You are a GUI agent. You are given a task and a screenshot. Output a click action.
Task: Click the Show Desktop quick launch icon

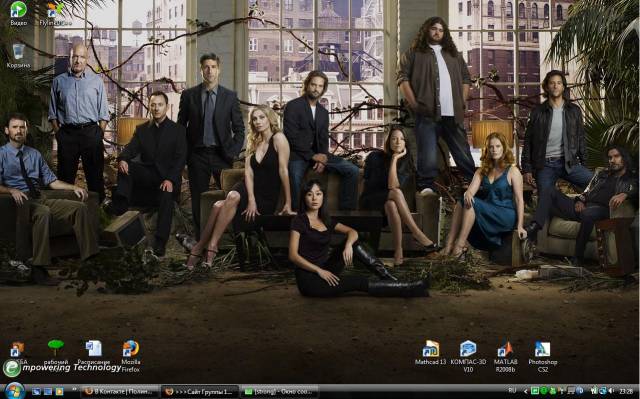pos(36,391)
